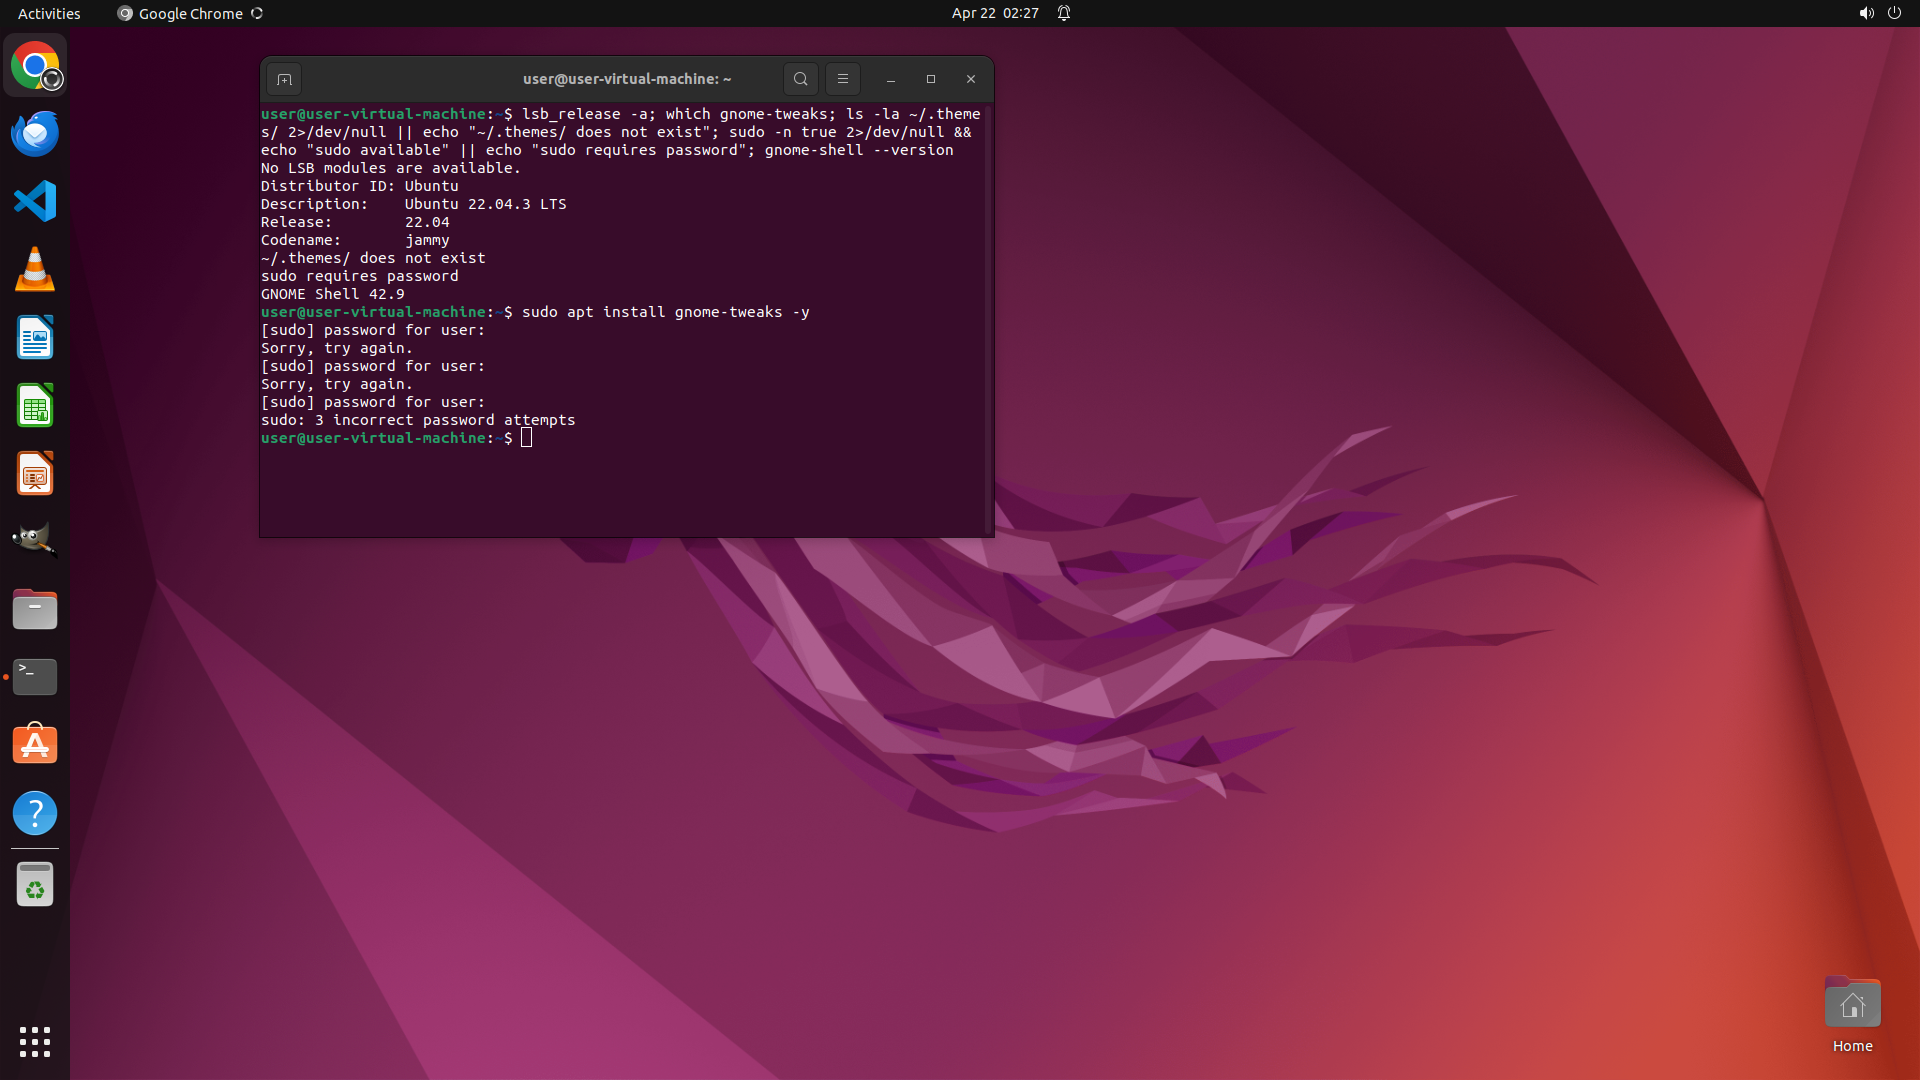Open system menu via volume icon
Screen dimensions: 1920x1080
pyautogui.click(x=1866, y=13)
